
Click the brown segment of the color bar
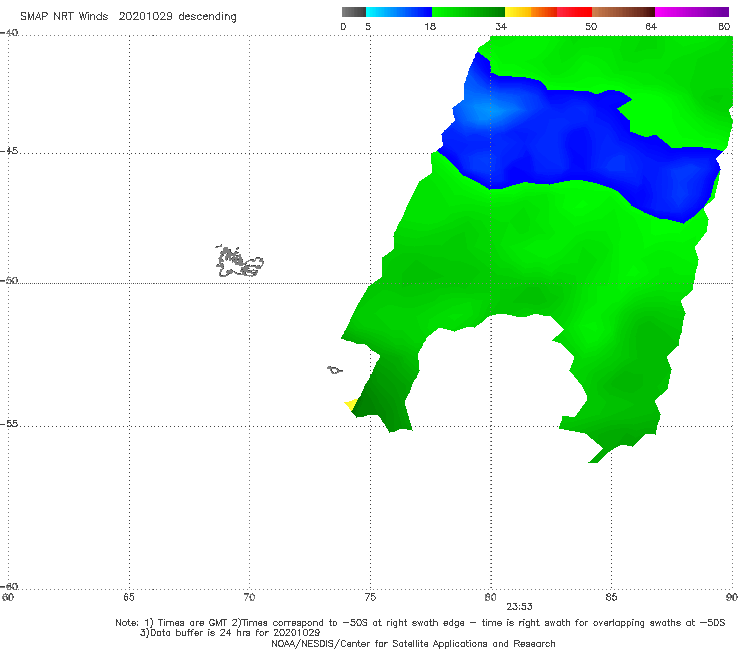623,12
